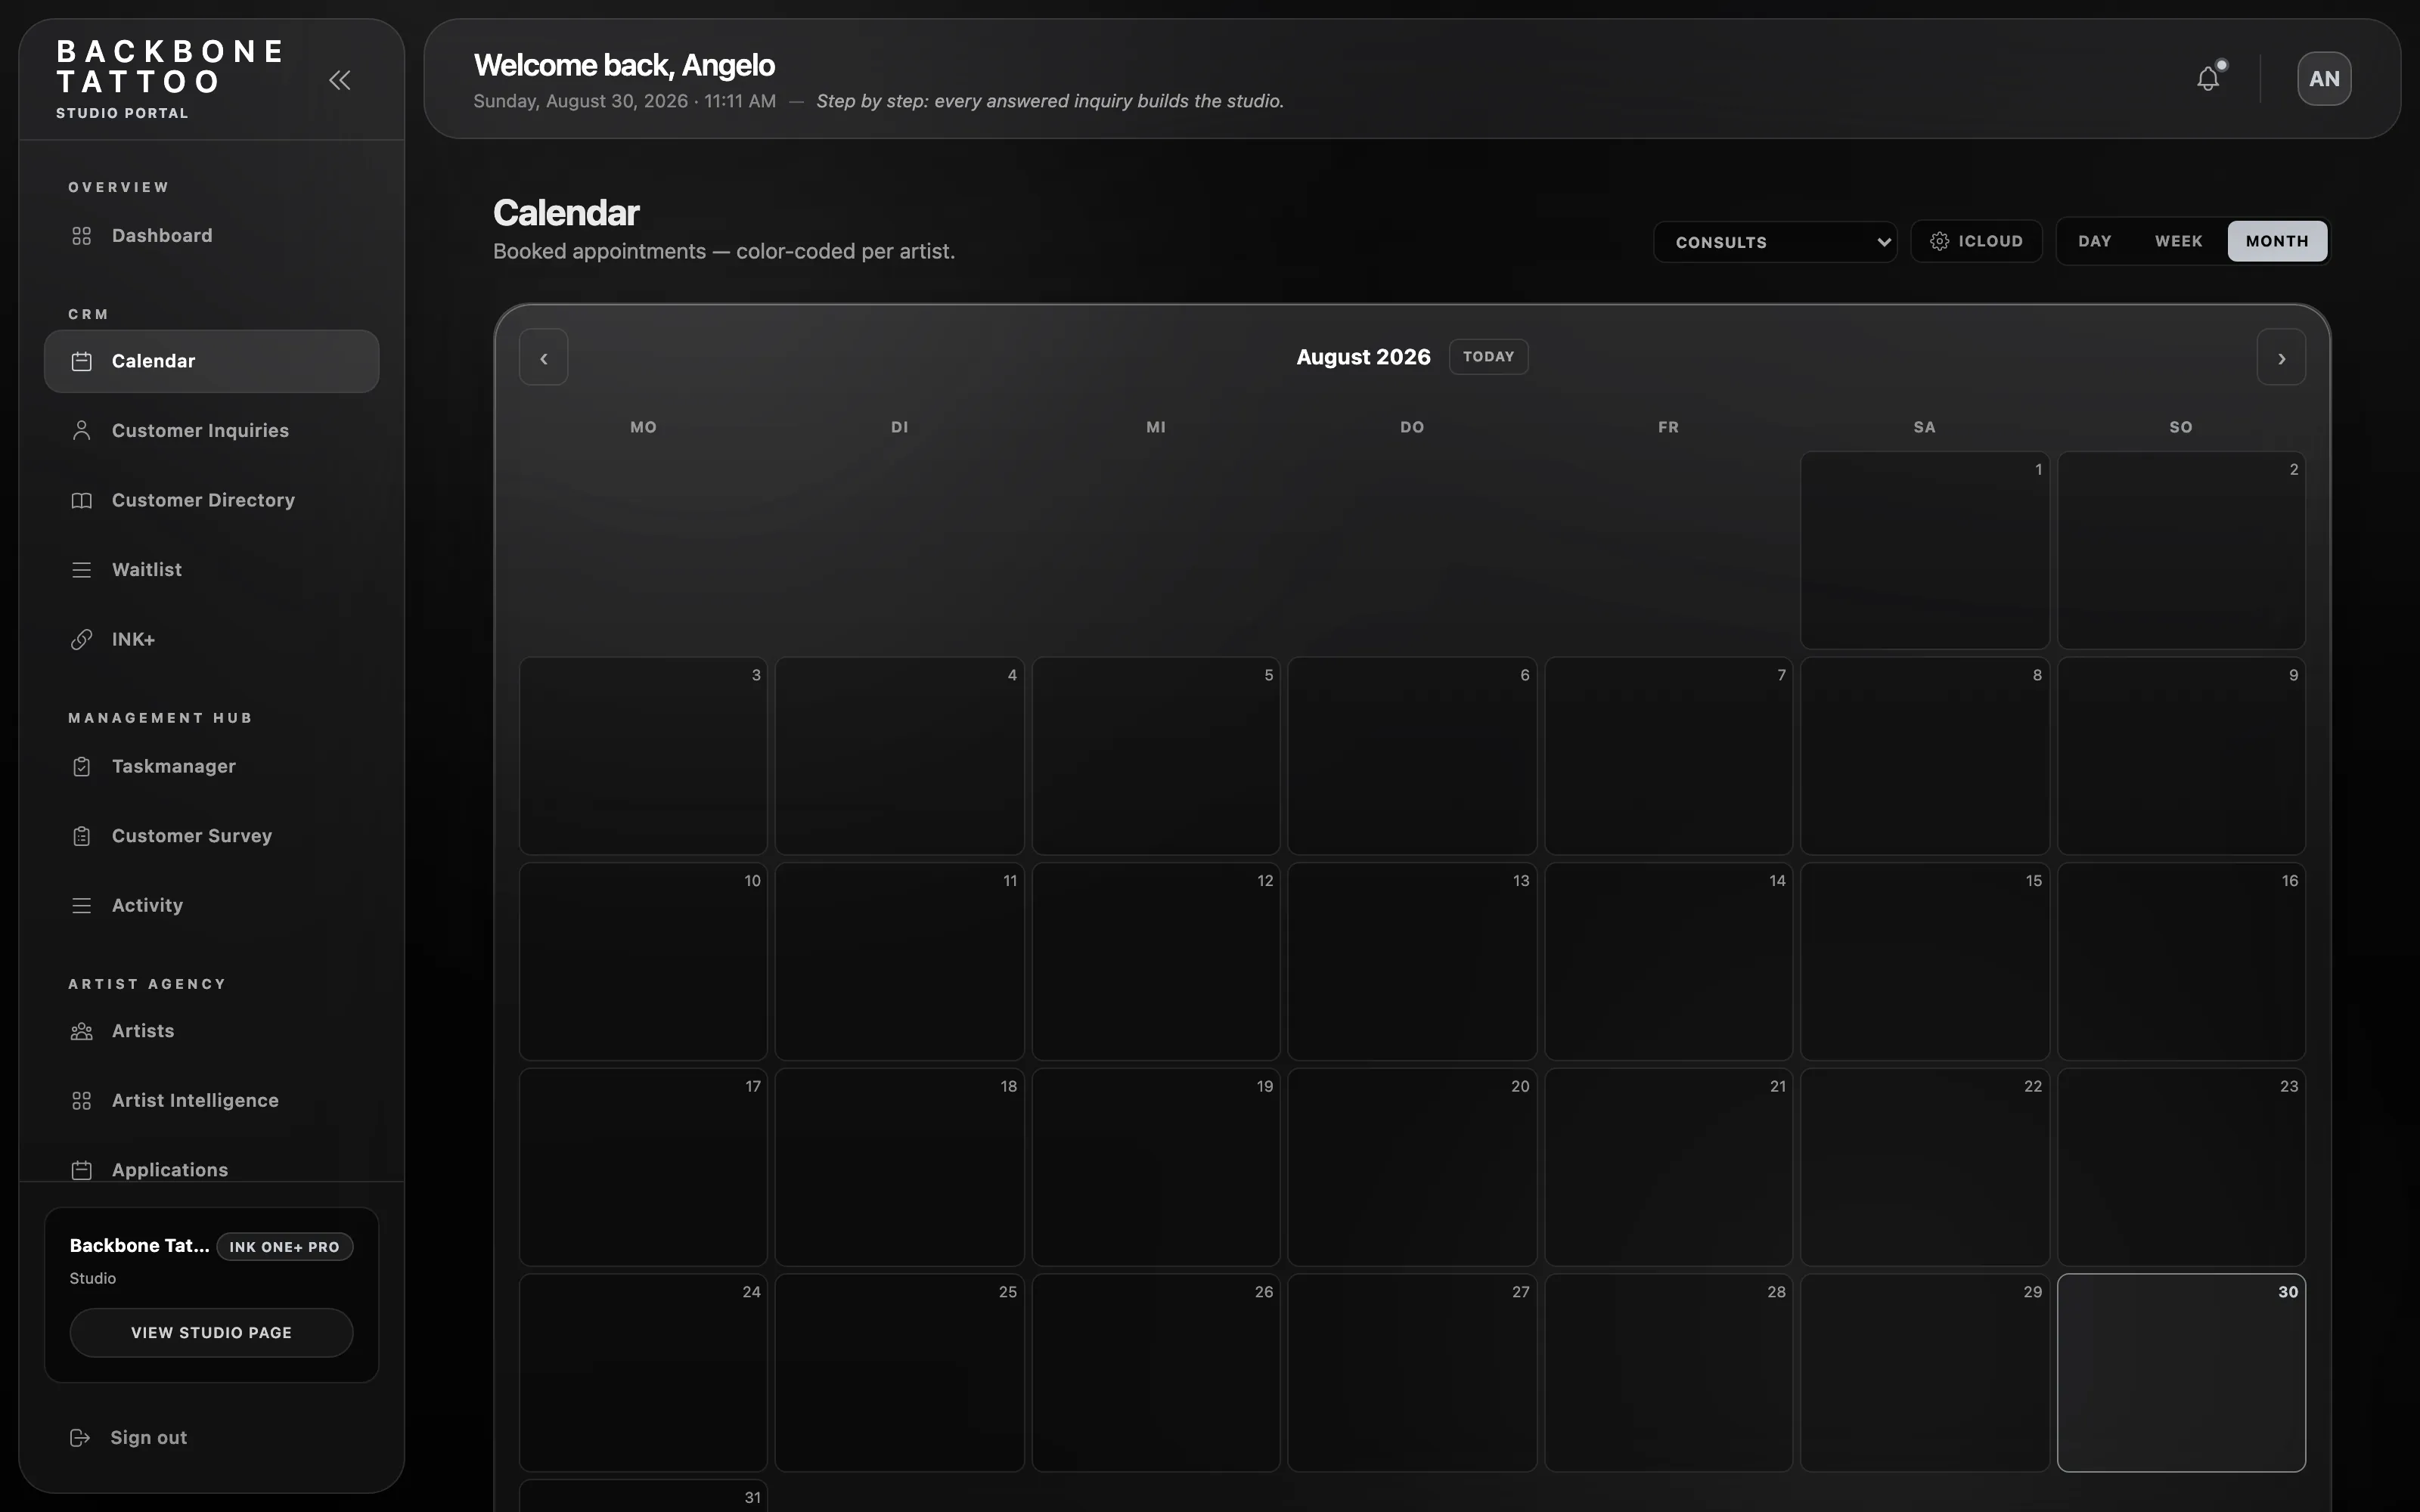Select August 25 day cell
Image resolution: width=2420 pixels, height=1512 pixels.
pos(899,1372)
